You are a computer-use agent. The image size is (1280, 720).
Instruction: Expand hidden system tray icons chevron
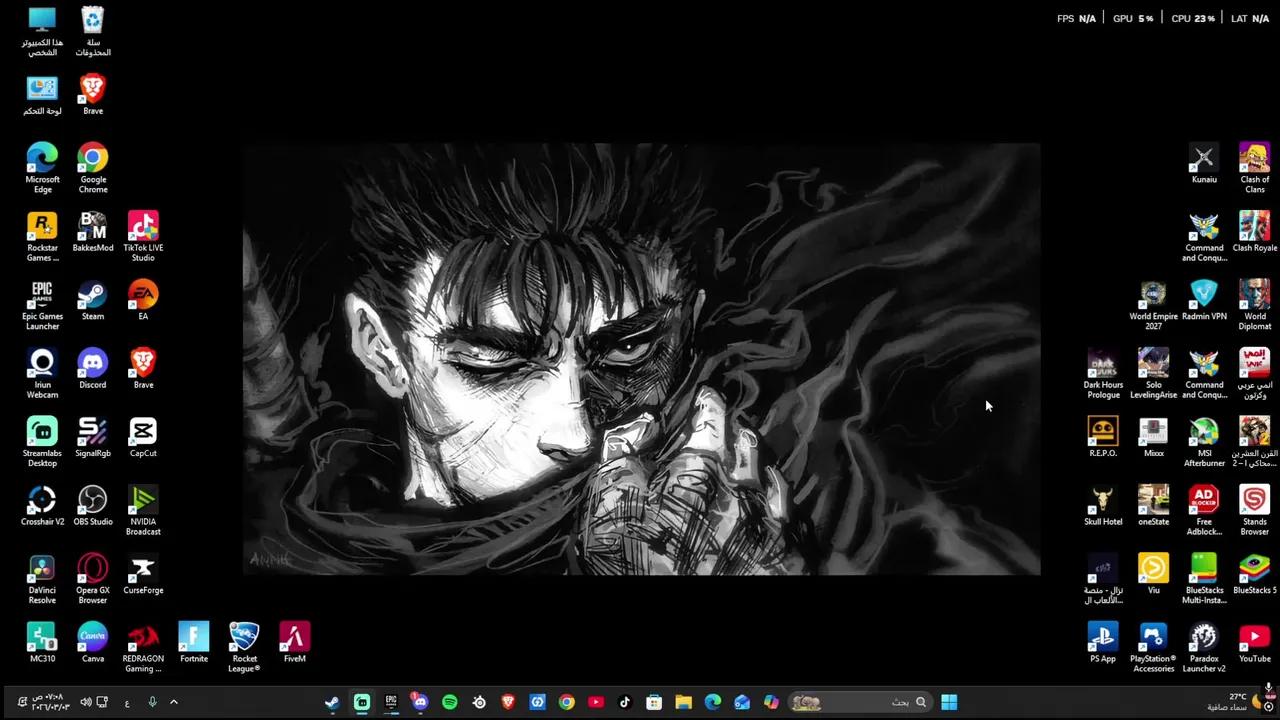coord(173,702)
